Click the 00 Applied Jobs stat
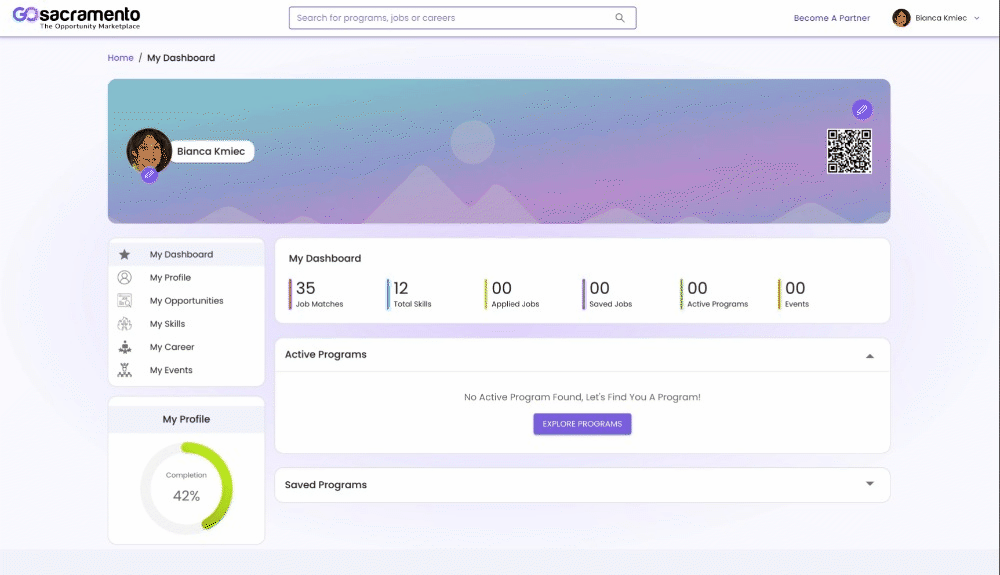The width and height of the screenshot is (1000, 575). tap(512, 294)
